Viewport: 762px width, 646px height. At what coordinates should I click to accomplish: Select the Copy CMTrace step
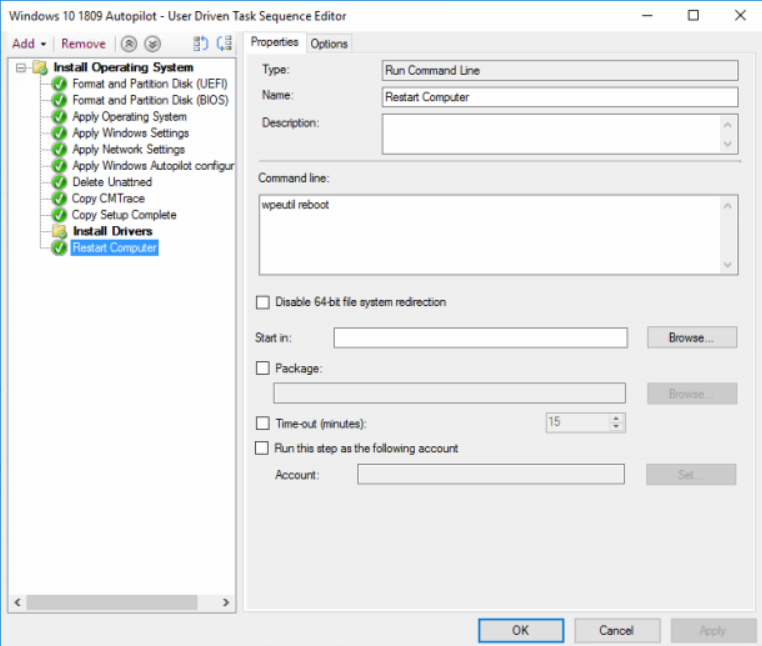108,198
